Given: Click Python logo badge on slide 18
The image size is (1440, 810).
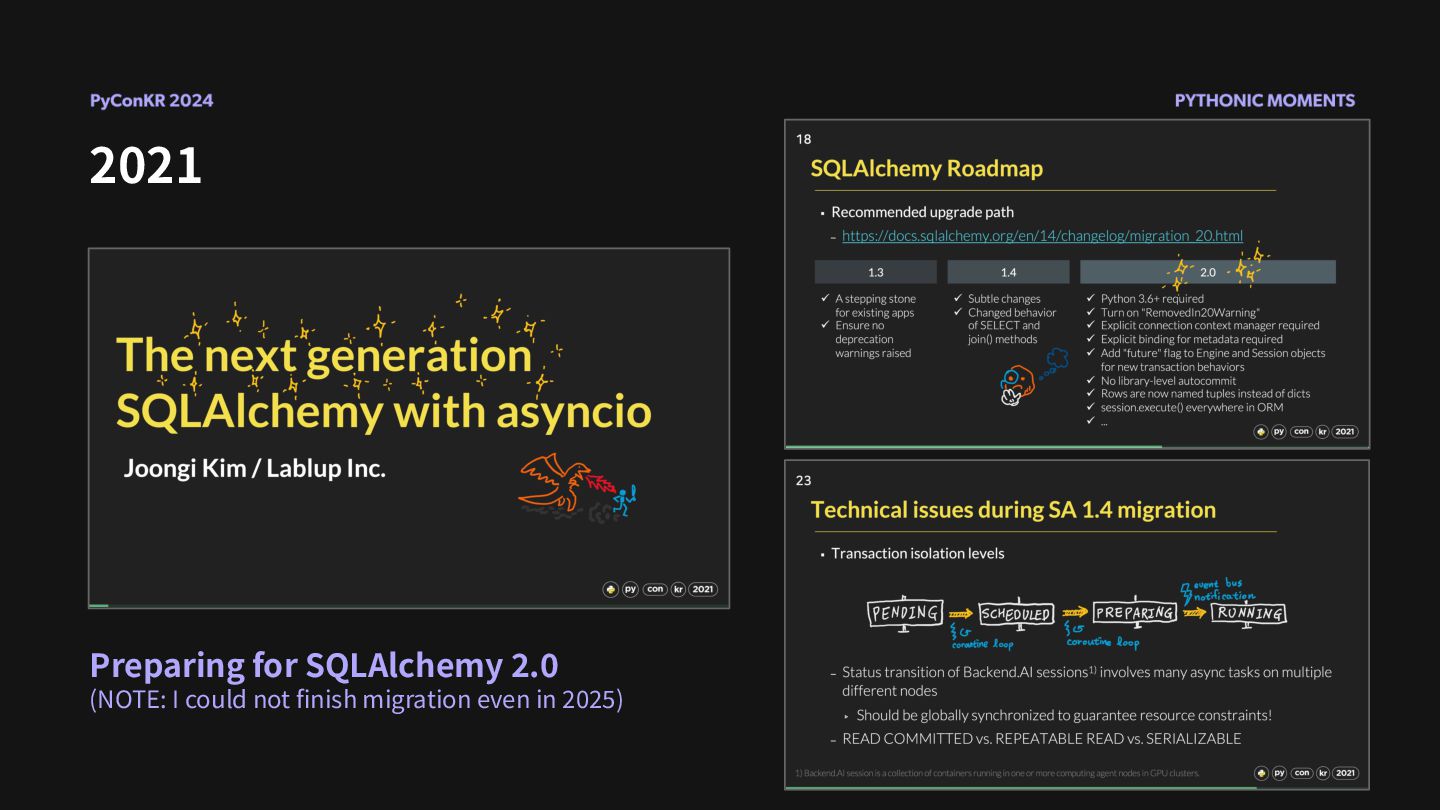Looking at the screenshot, I should point(1261,432).
